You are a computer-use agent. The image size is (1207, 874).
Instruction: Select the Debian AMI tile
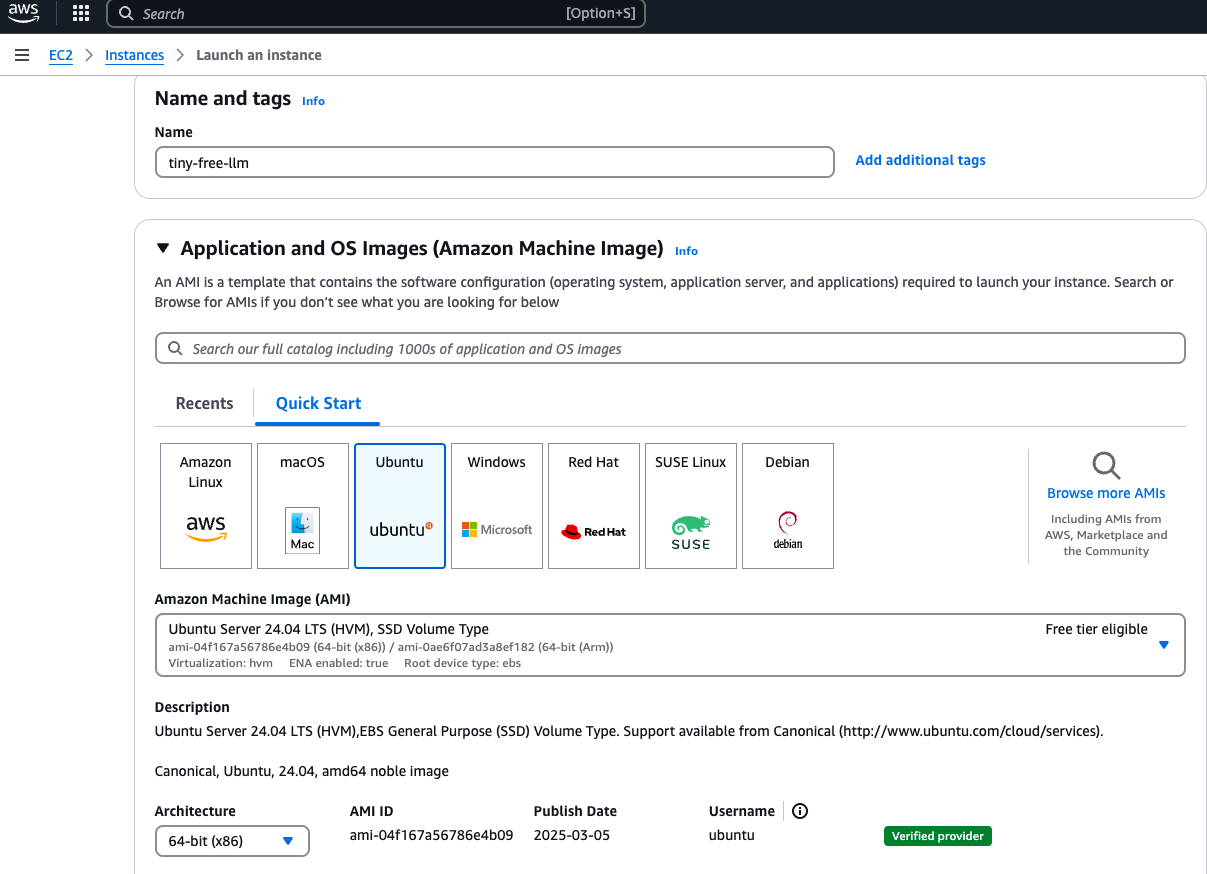pos(788,506)
